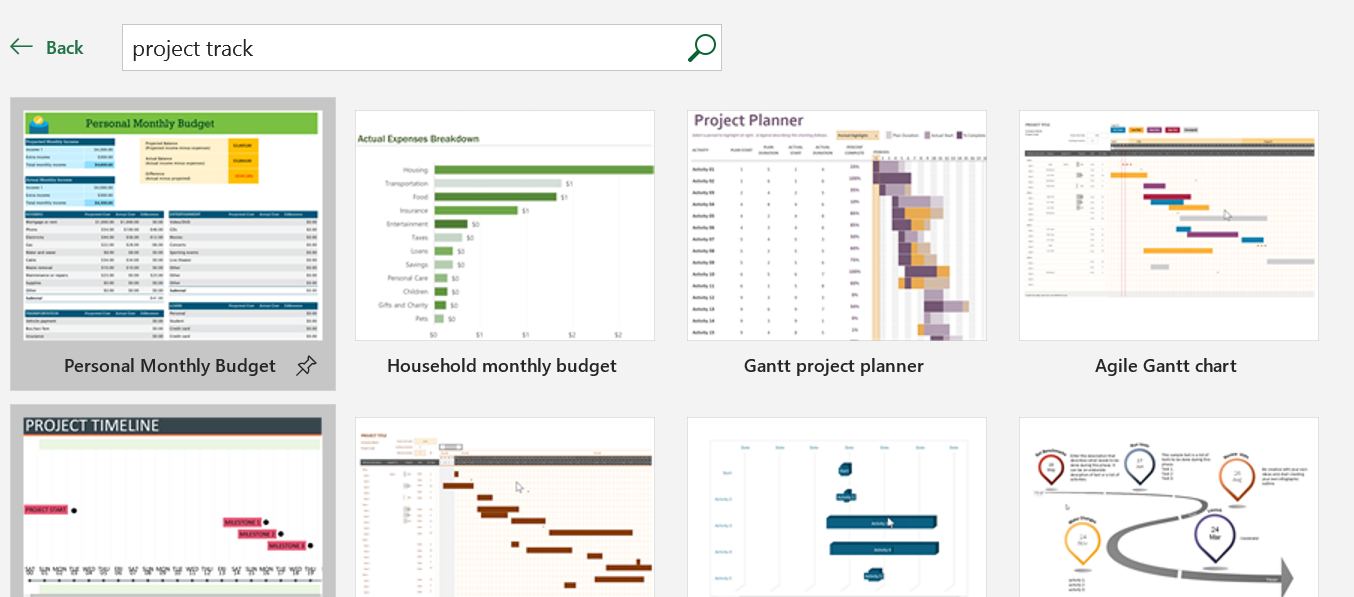This screenshot has height=597, width=1354.
Task: Click the Gantt project planner label
Action: (x=834, y=366)
